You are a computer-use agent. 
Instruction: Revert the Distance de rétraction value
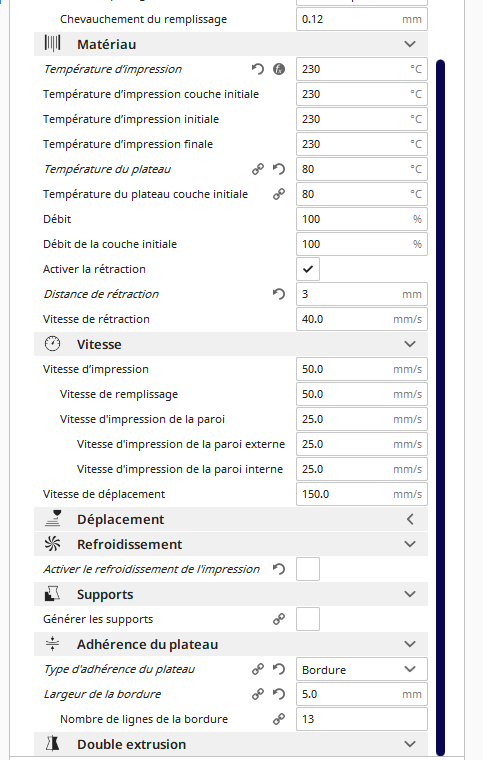click(279, 294)
